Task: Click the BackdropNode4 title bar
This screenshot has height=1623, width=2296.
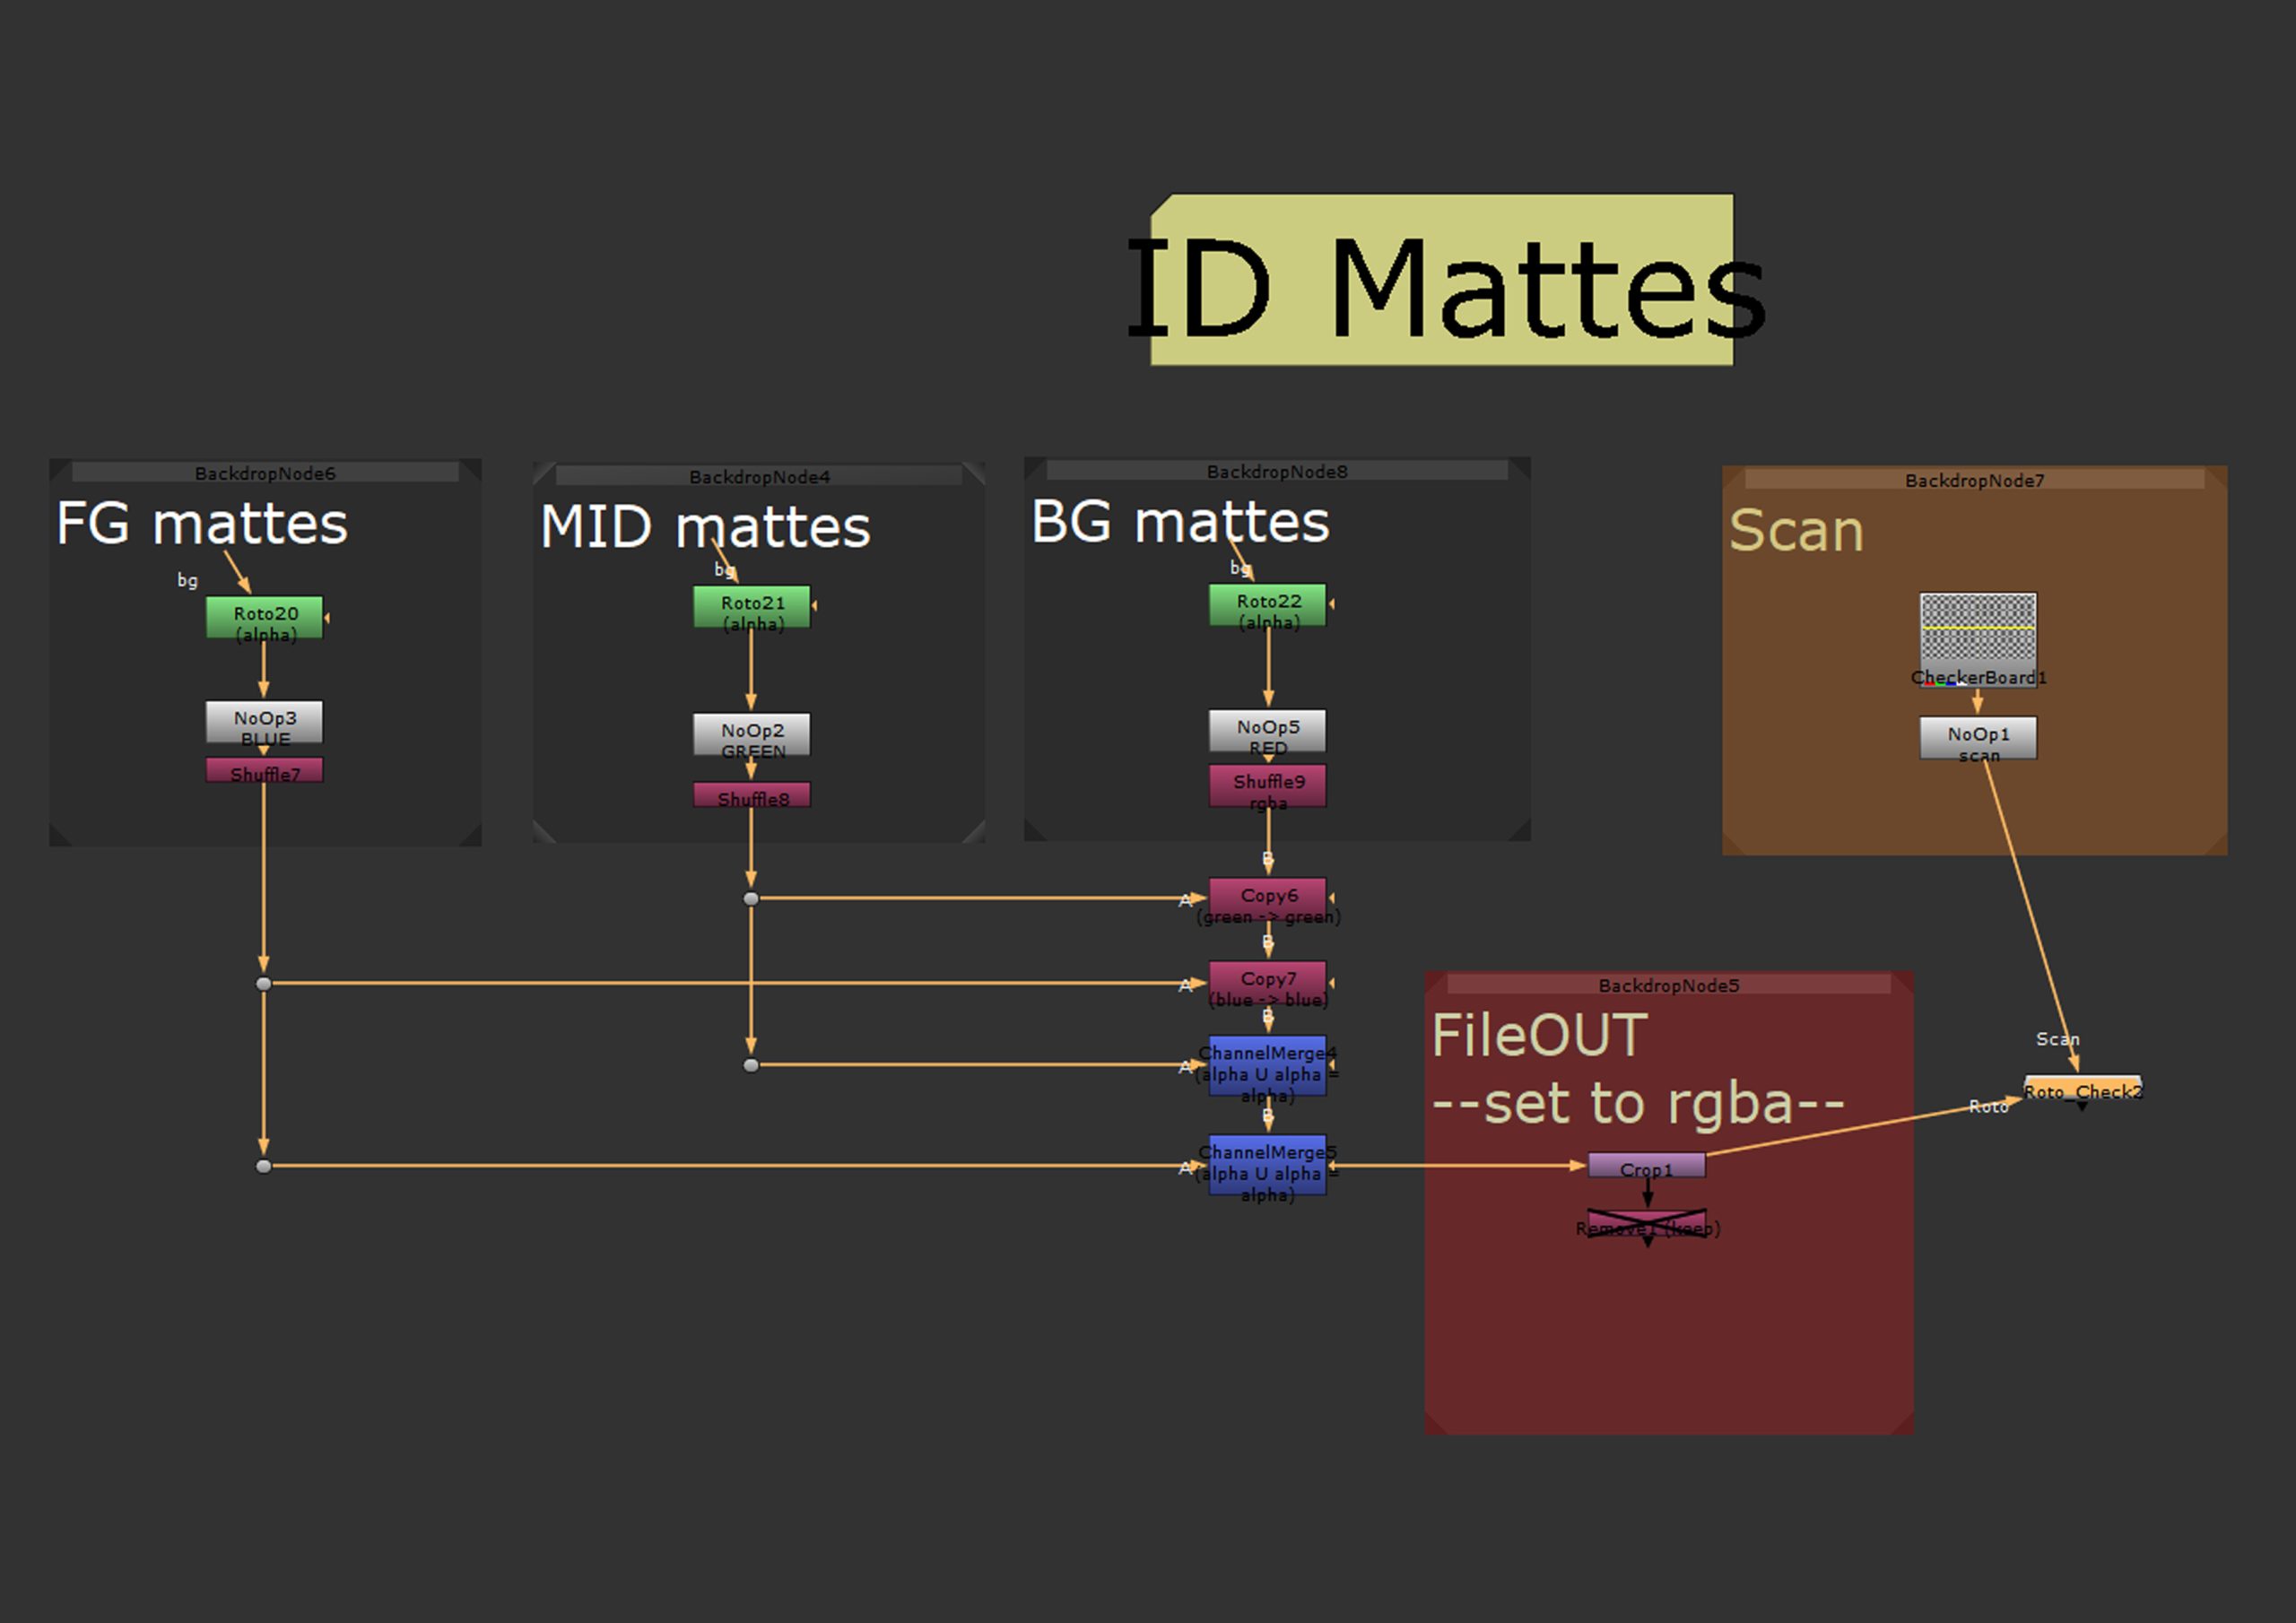Action: [x=759, y=476]
